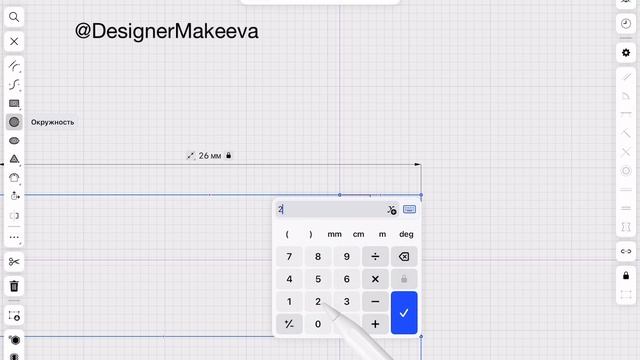Tap keypad digit 6
This screenshot has height=360, width=640.
pyautogui.click(x=347, y=279)
